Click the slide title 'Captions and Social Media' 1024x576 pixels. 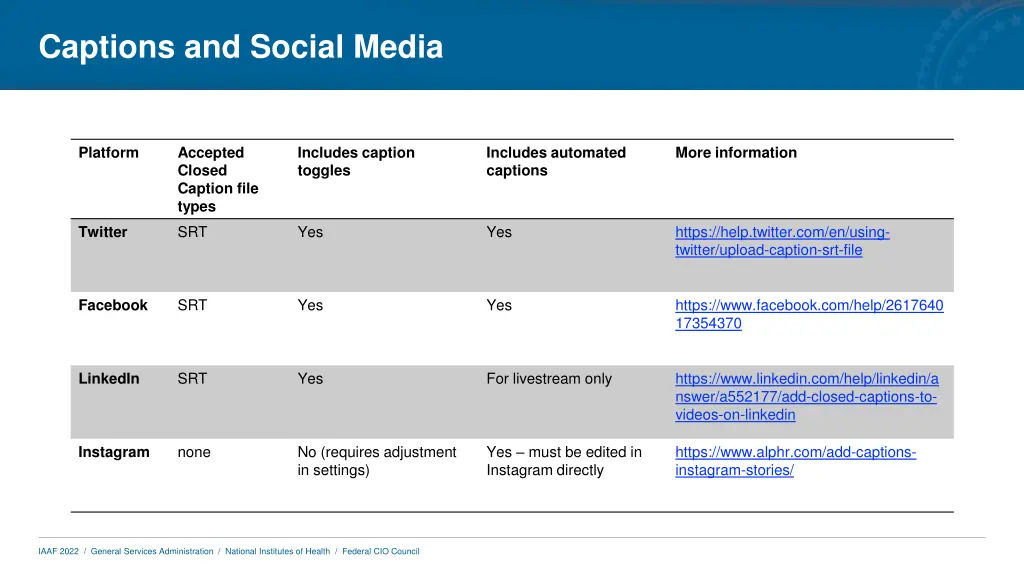click(241, 47)
